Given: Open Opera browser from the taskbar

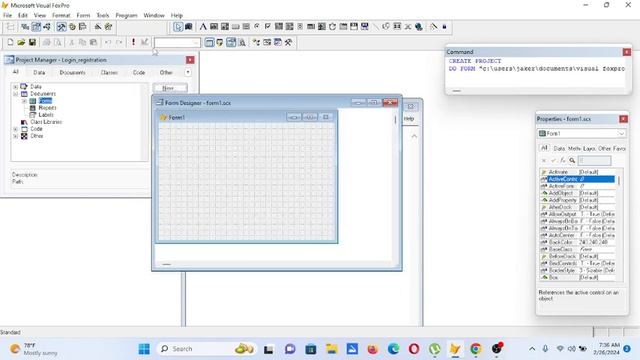Looking at the screenshot, I should click(x=413, y=349).
